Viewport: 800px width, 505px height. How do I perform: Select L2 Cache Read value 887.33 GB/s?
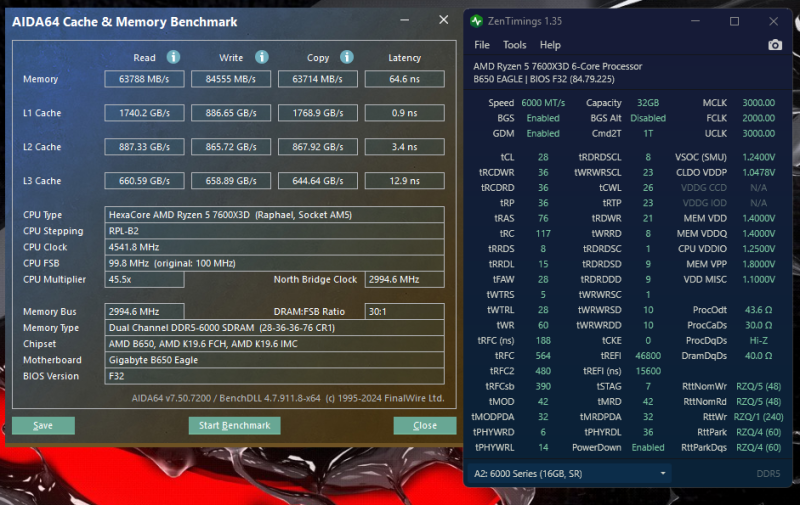[x=144, y=147]
